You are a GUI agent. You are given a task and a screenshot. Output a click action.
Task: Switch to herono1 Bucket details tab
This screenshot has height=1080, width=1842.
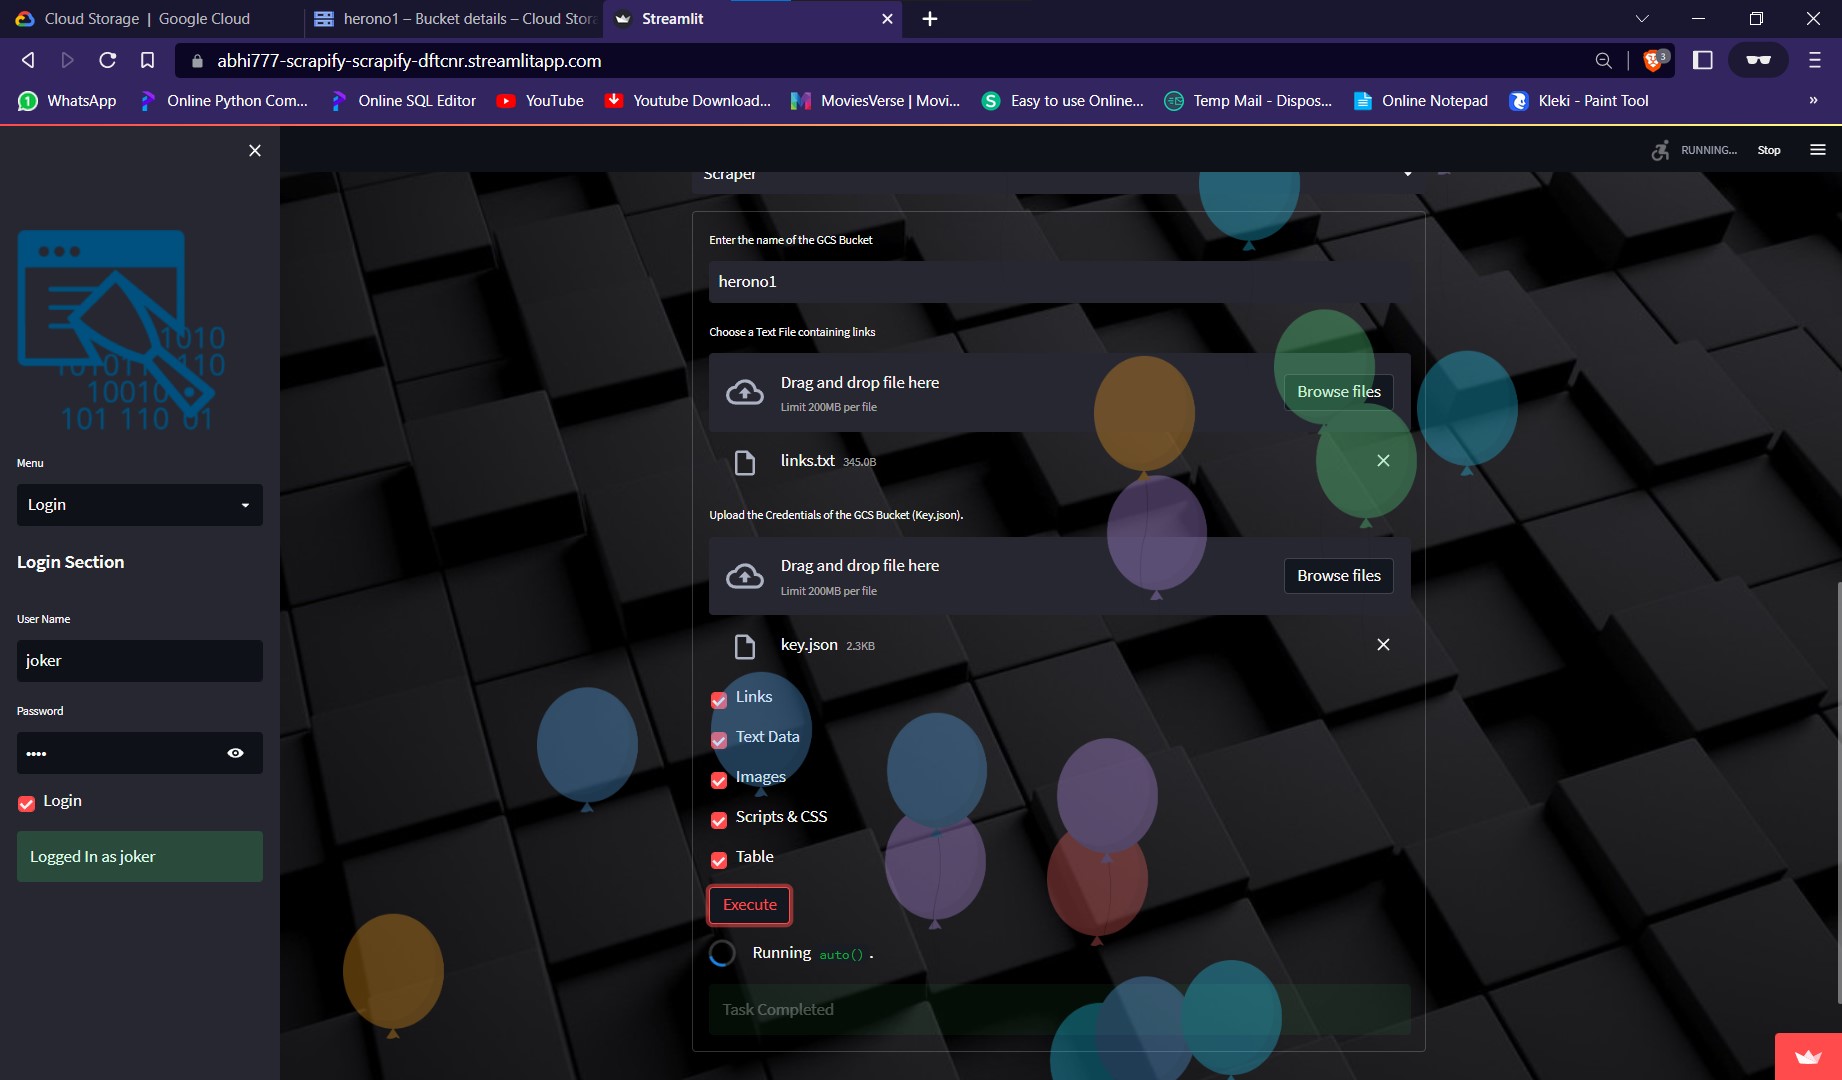(454, 19)
